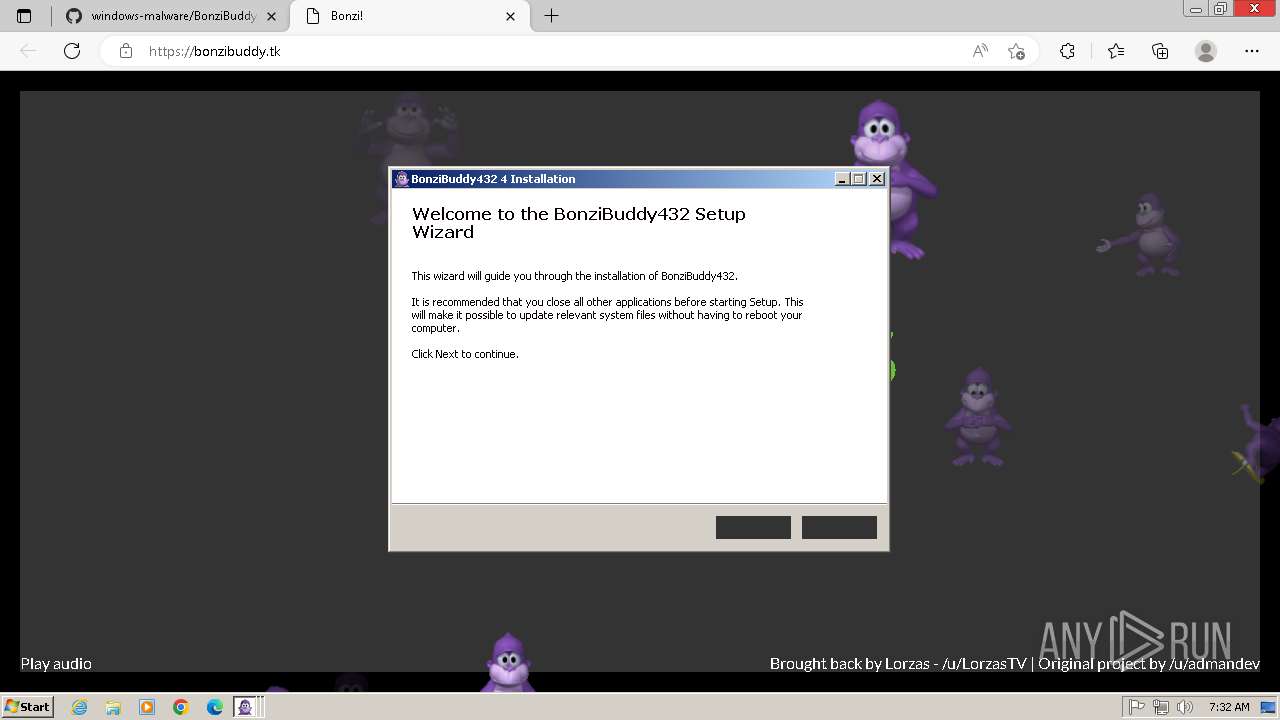This screenshot has height=720, width=1280.
Task: Open the tab actions menu icon
Action: pos(24,16)
